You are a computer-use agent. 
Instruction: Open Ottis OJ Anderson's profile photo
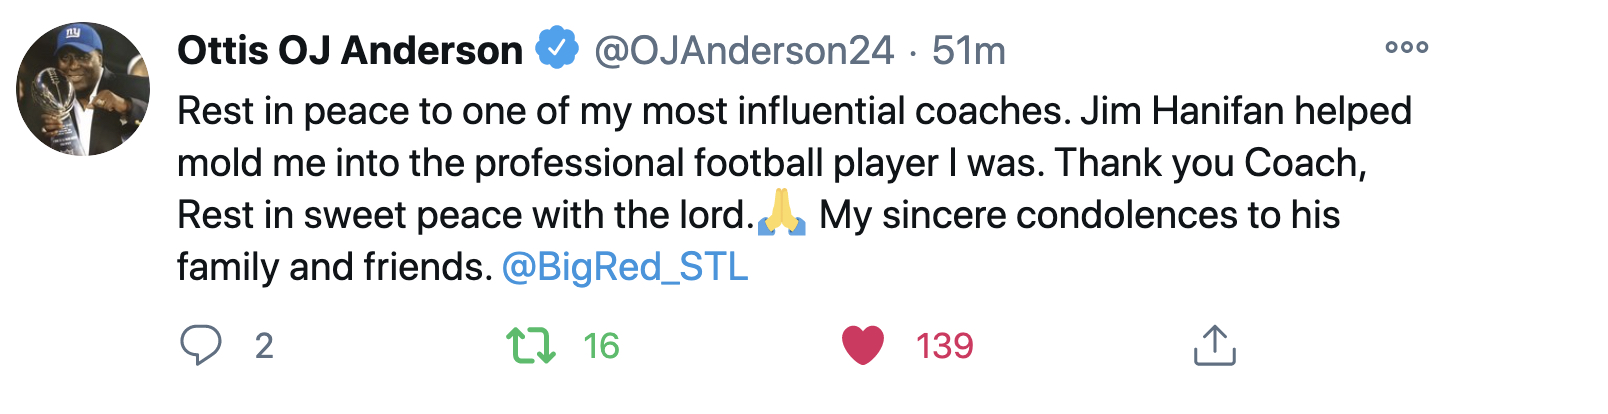[83, 89]
